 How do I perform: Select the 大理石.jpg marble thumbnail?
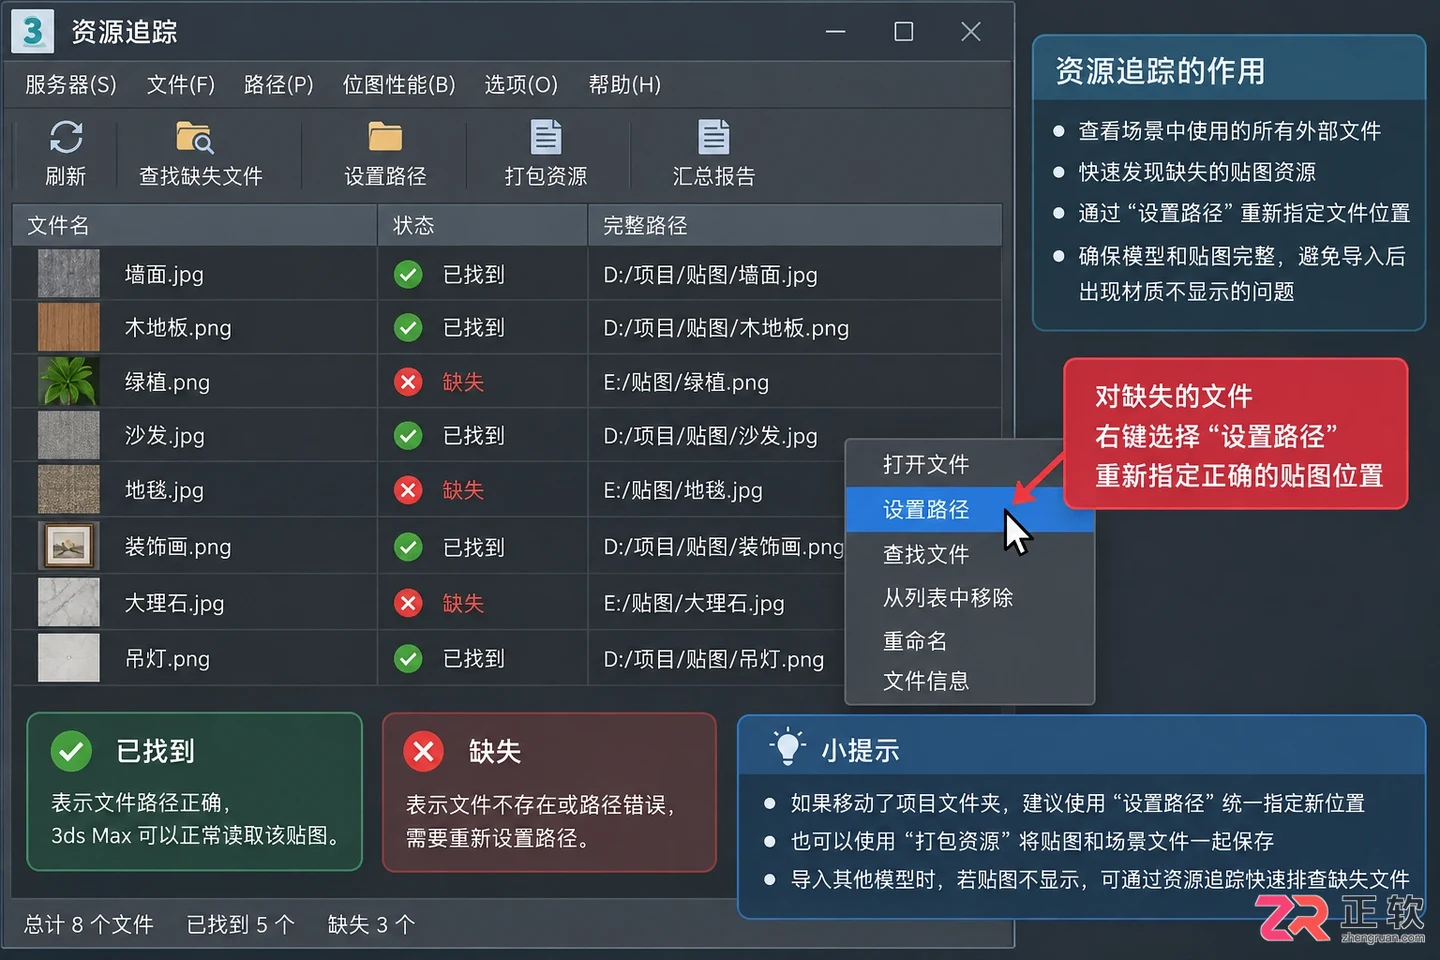click(69, 602)
